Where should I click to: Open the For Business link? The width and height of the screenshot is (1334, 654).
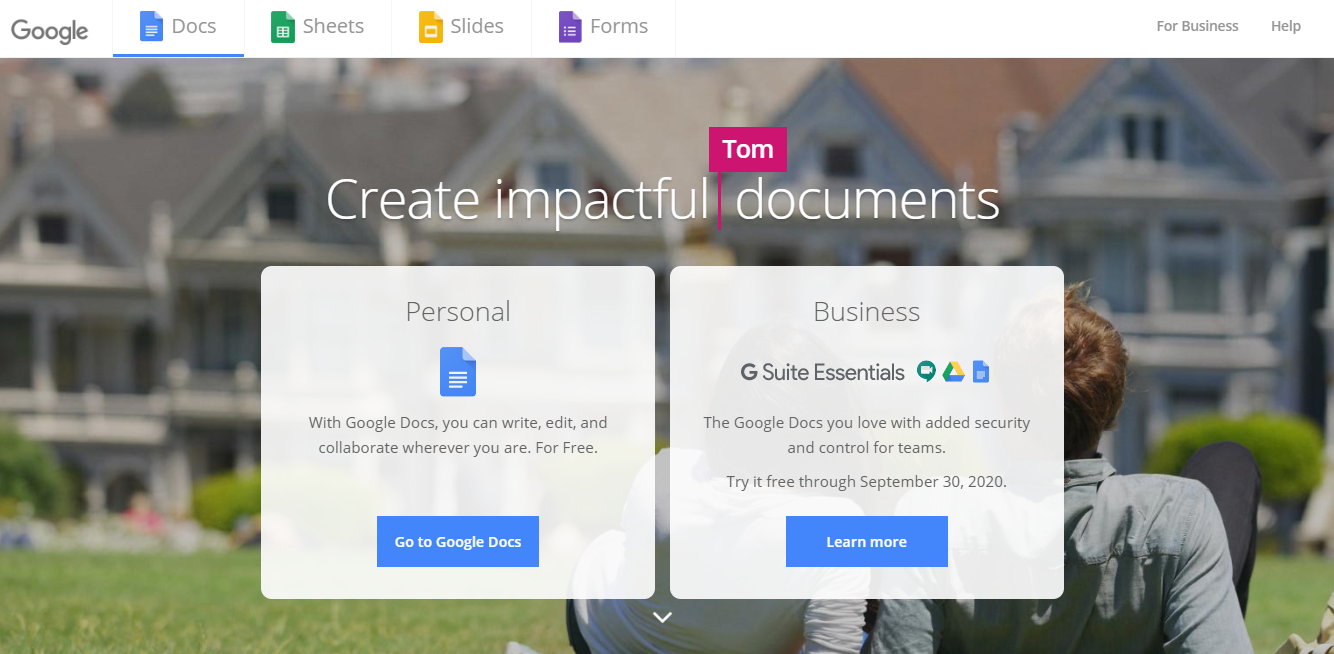[1197, 26]
